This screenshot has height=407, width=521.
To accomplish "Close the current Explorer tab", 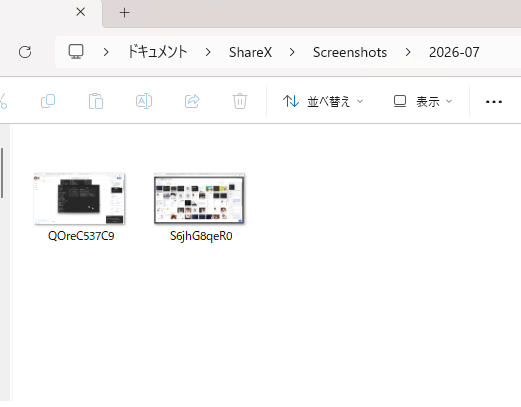I will tap(80, 12).
